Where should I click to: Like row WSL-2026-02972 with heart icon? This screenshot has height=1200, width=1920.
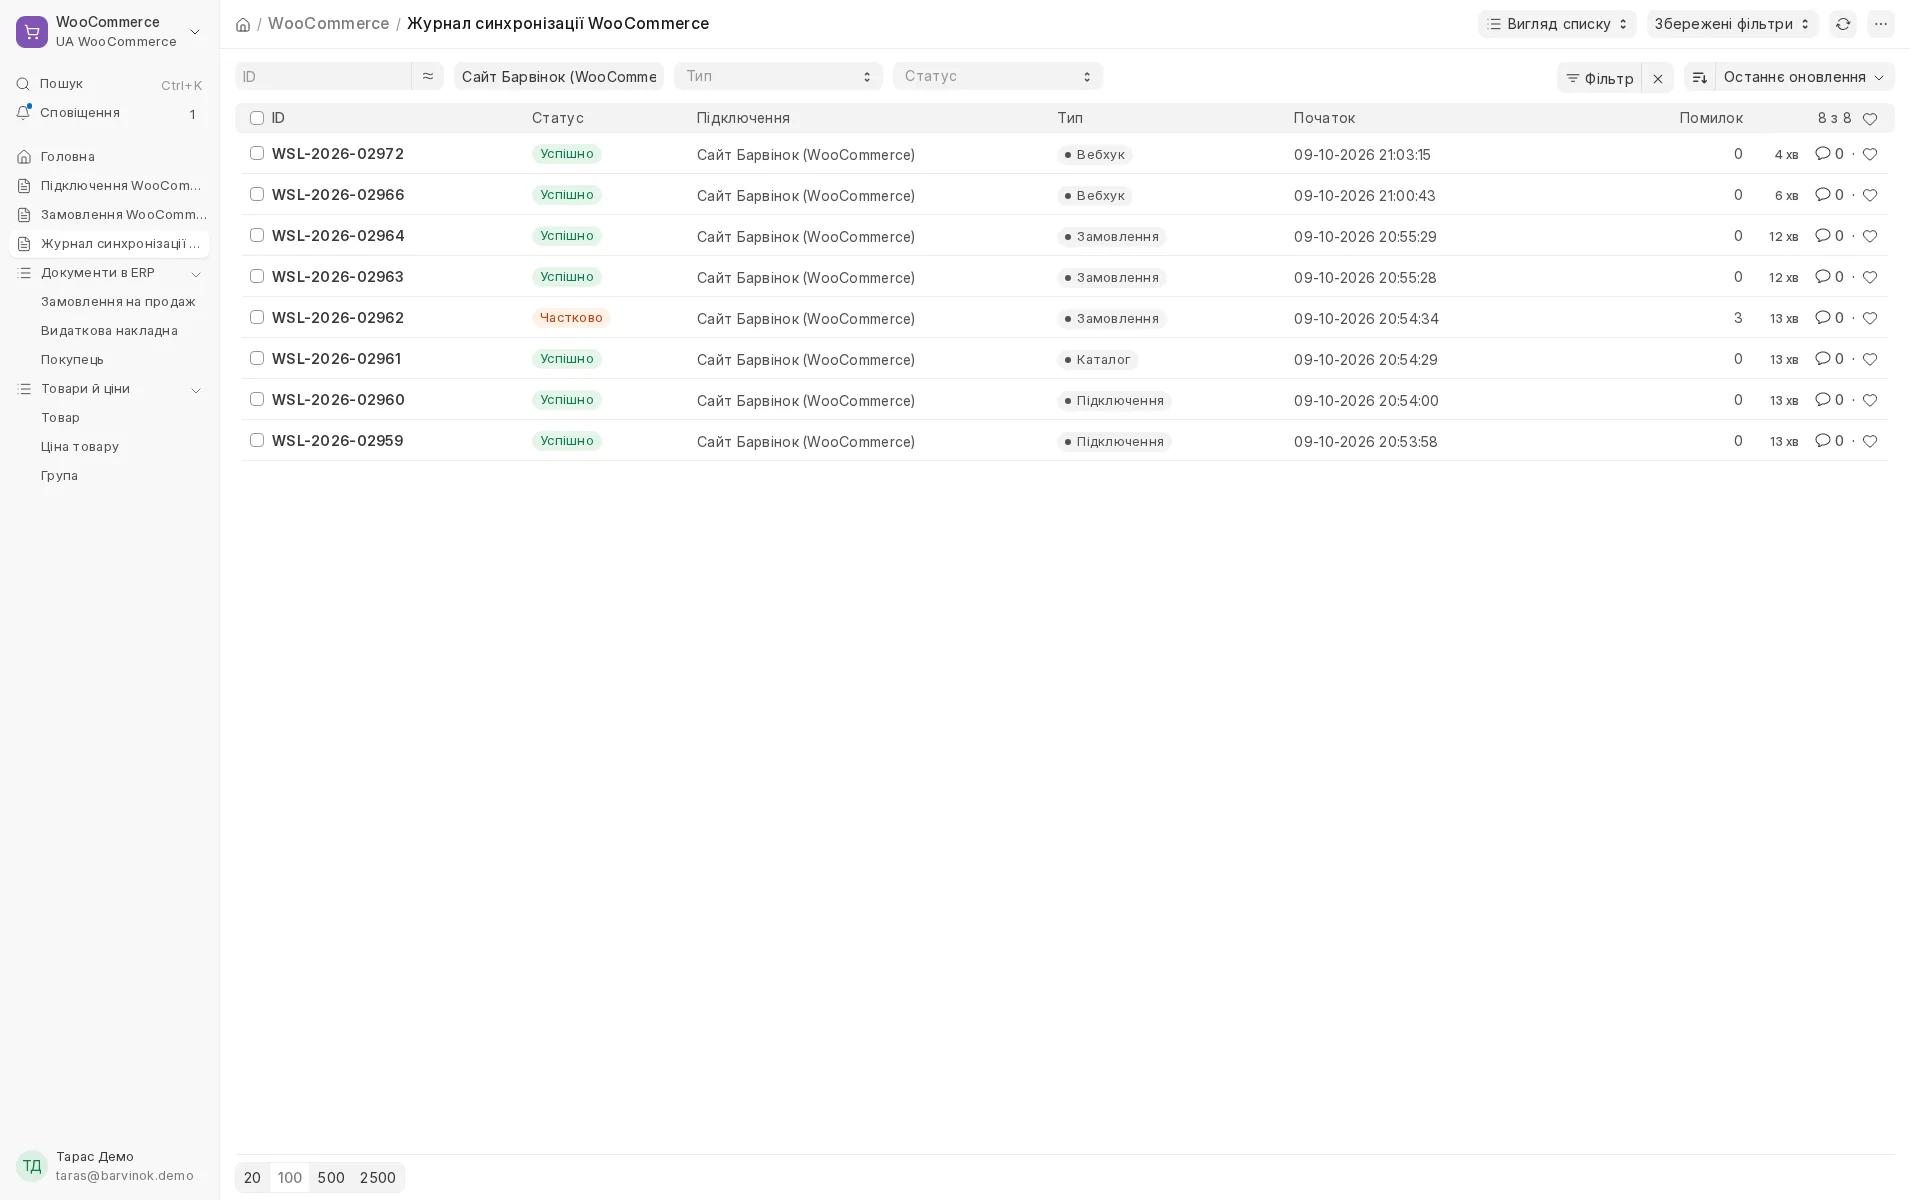1870,154
